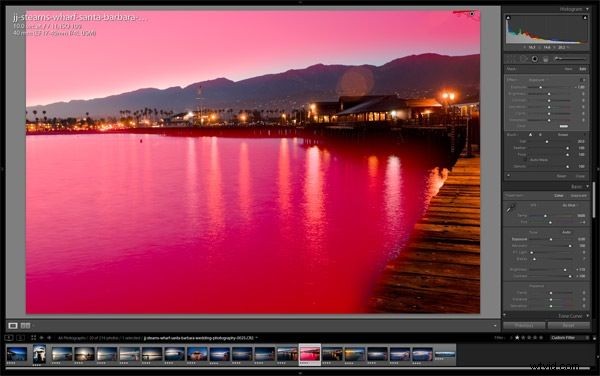Viewport: 600px width, 376px height.
Task: Click the Auto tone button
Action: (566, 232)
